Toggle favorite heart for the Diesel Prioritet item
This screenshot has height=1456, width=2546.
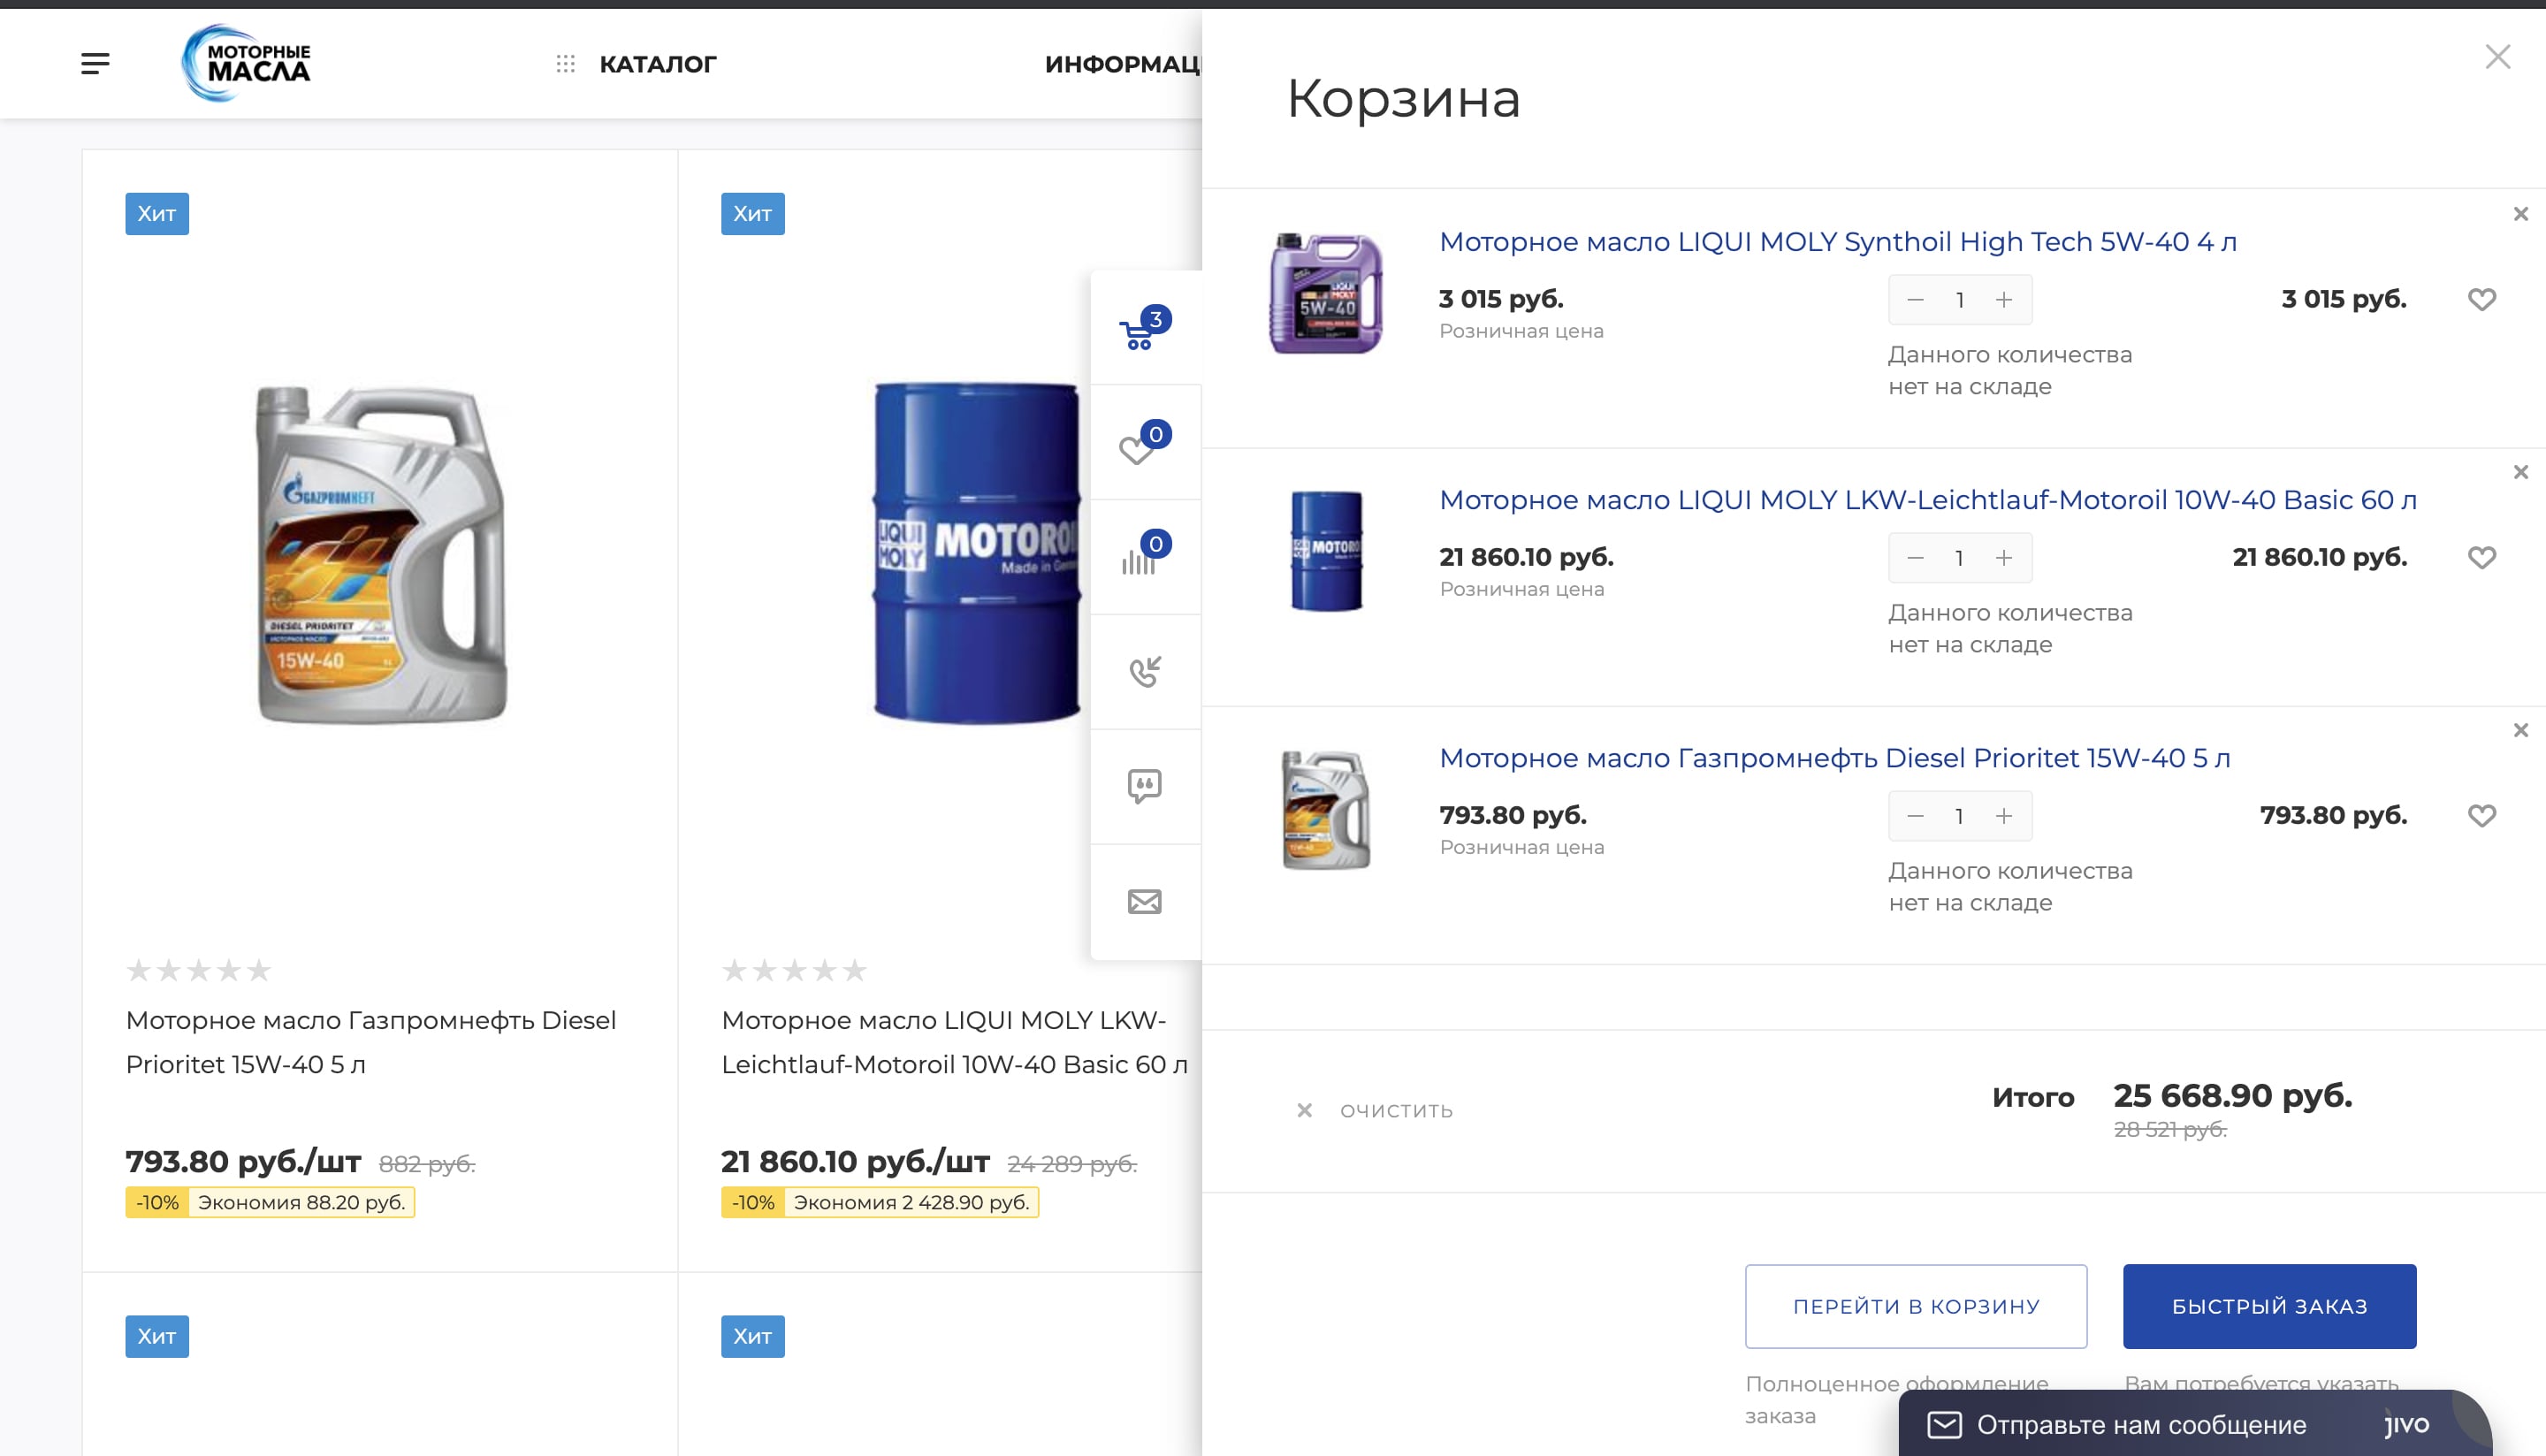(2481, 815)
